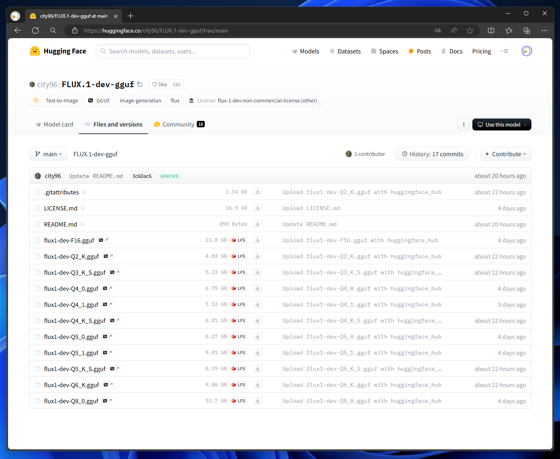Viewport: 560px width, 459px height.
Task: Open a new browser tab
Action: tap(130, 16)
